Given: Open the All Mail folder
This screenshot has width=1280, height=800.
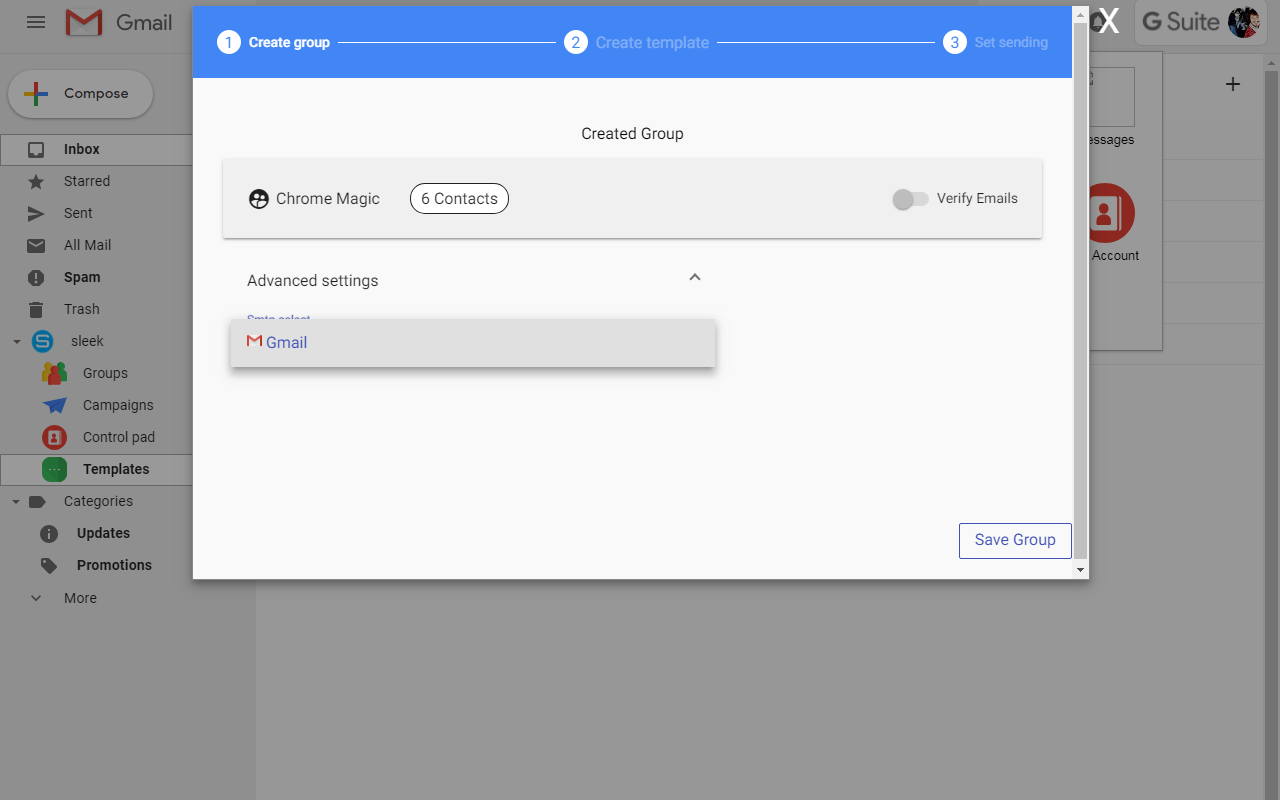Looking at the screenshot, I should (88, 245).
